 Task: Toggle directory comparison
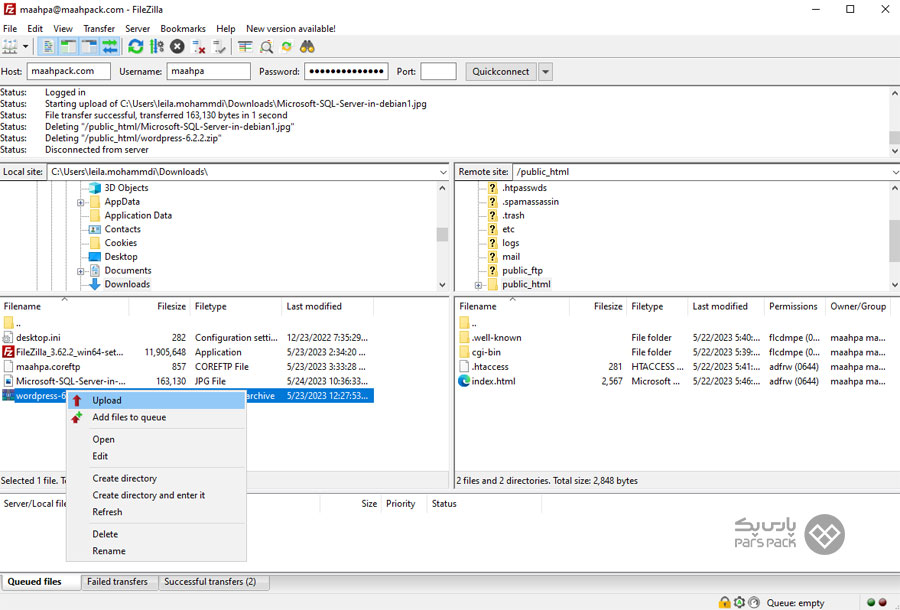click(x=266, y=47)
